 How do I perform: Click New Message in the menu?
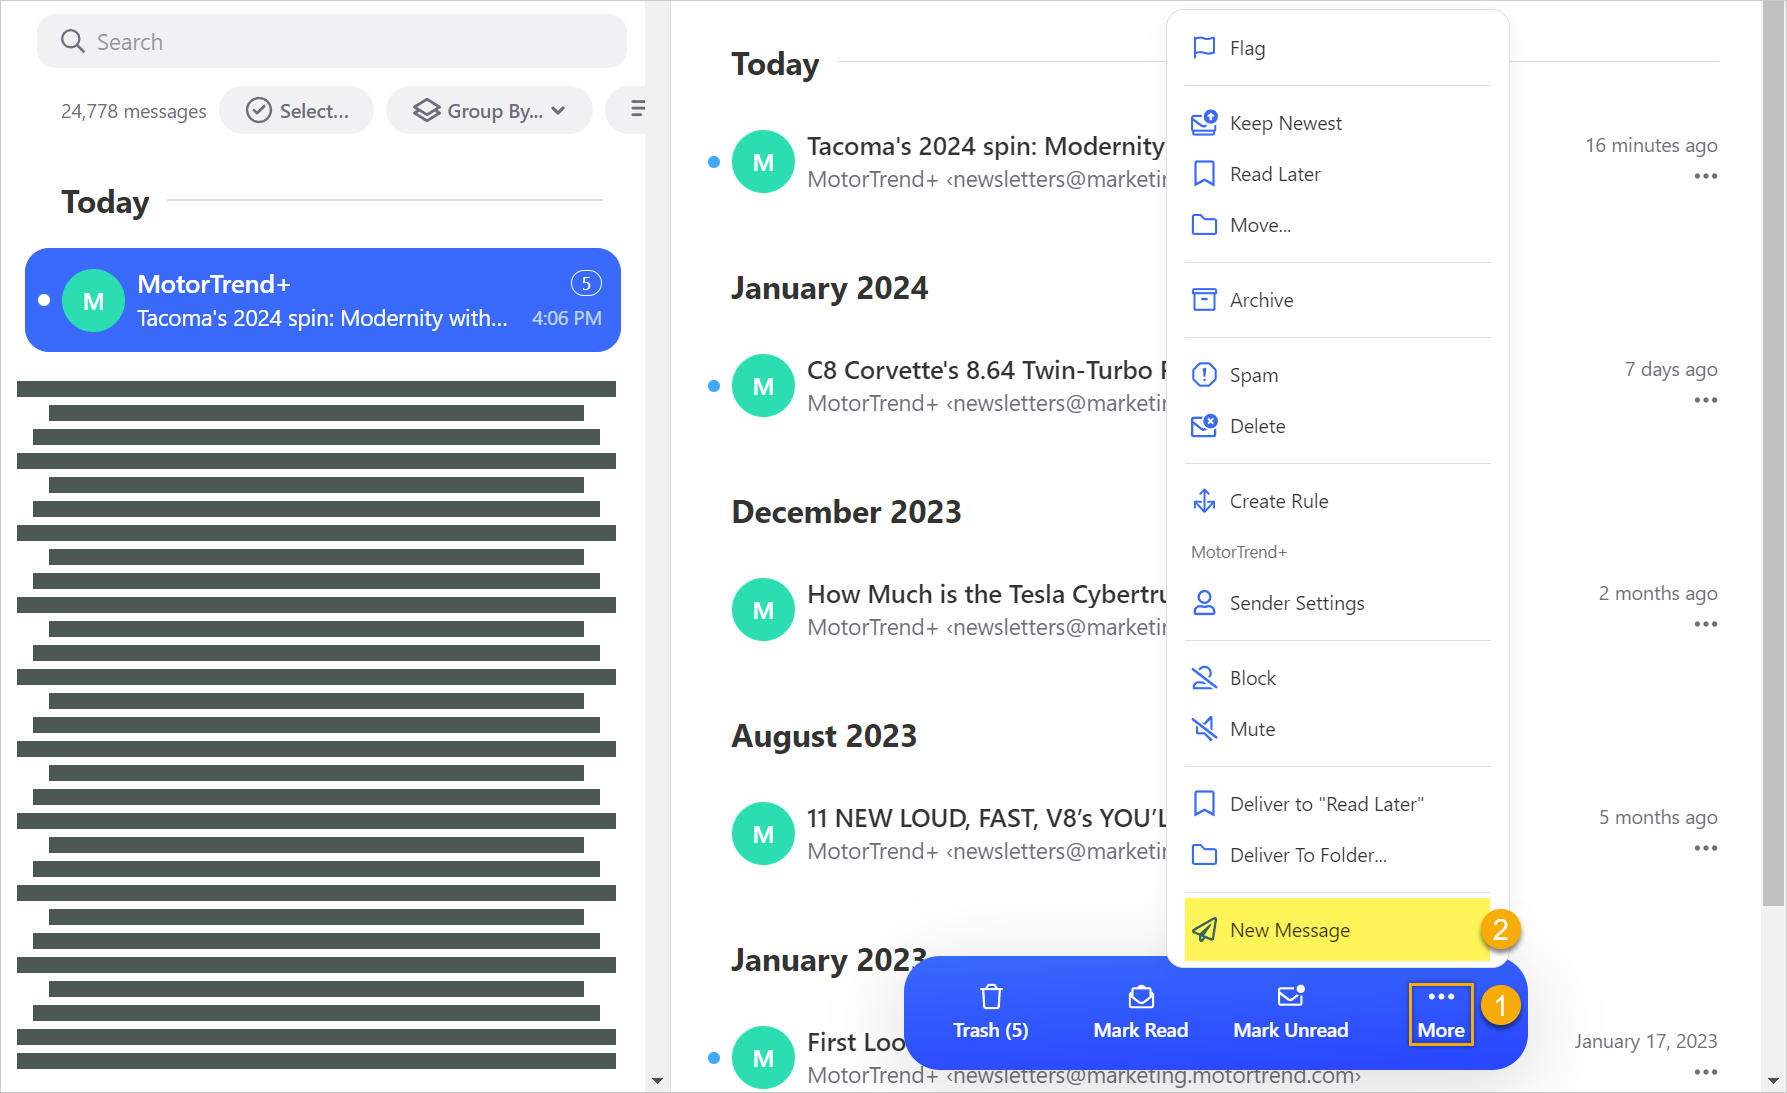pos(1337,930)
